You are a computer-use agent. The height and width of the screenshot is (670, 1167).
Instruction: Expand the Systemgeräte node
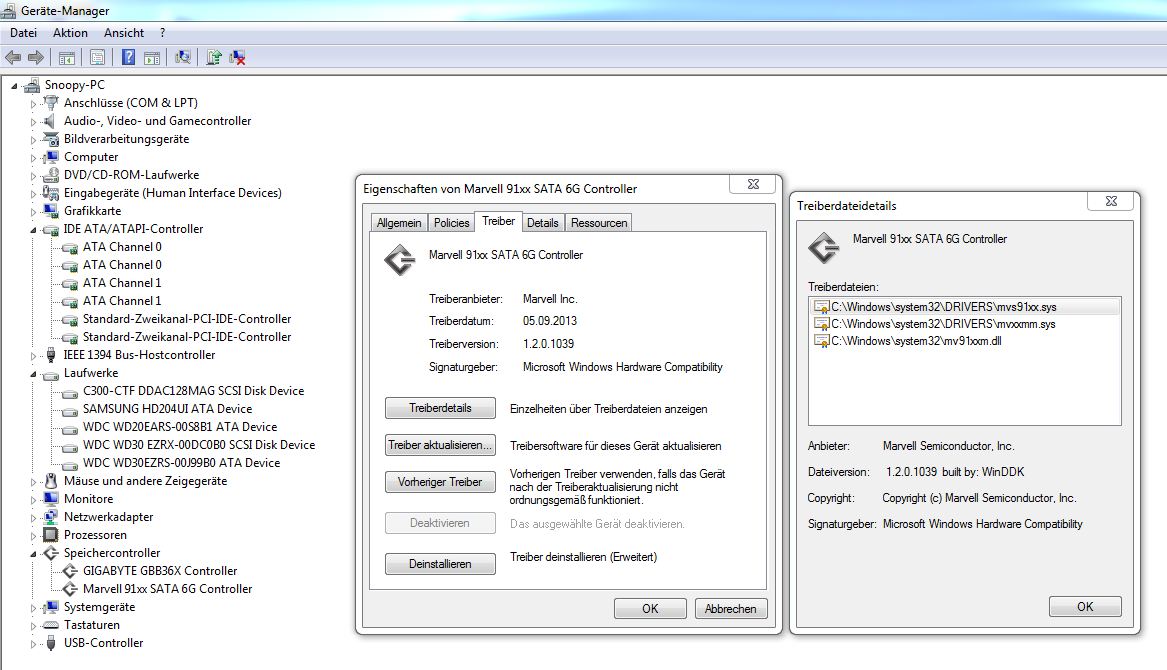(x=33, y=607)
